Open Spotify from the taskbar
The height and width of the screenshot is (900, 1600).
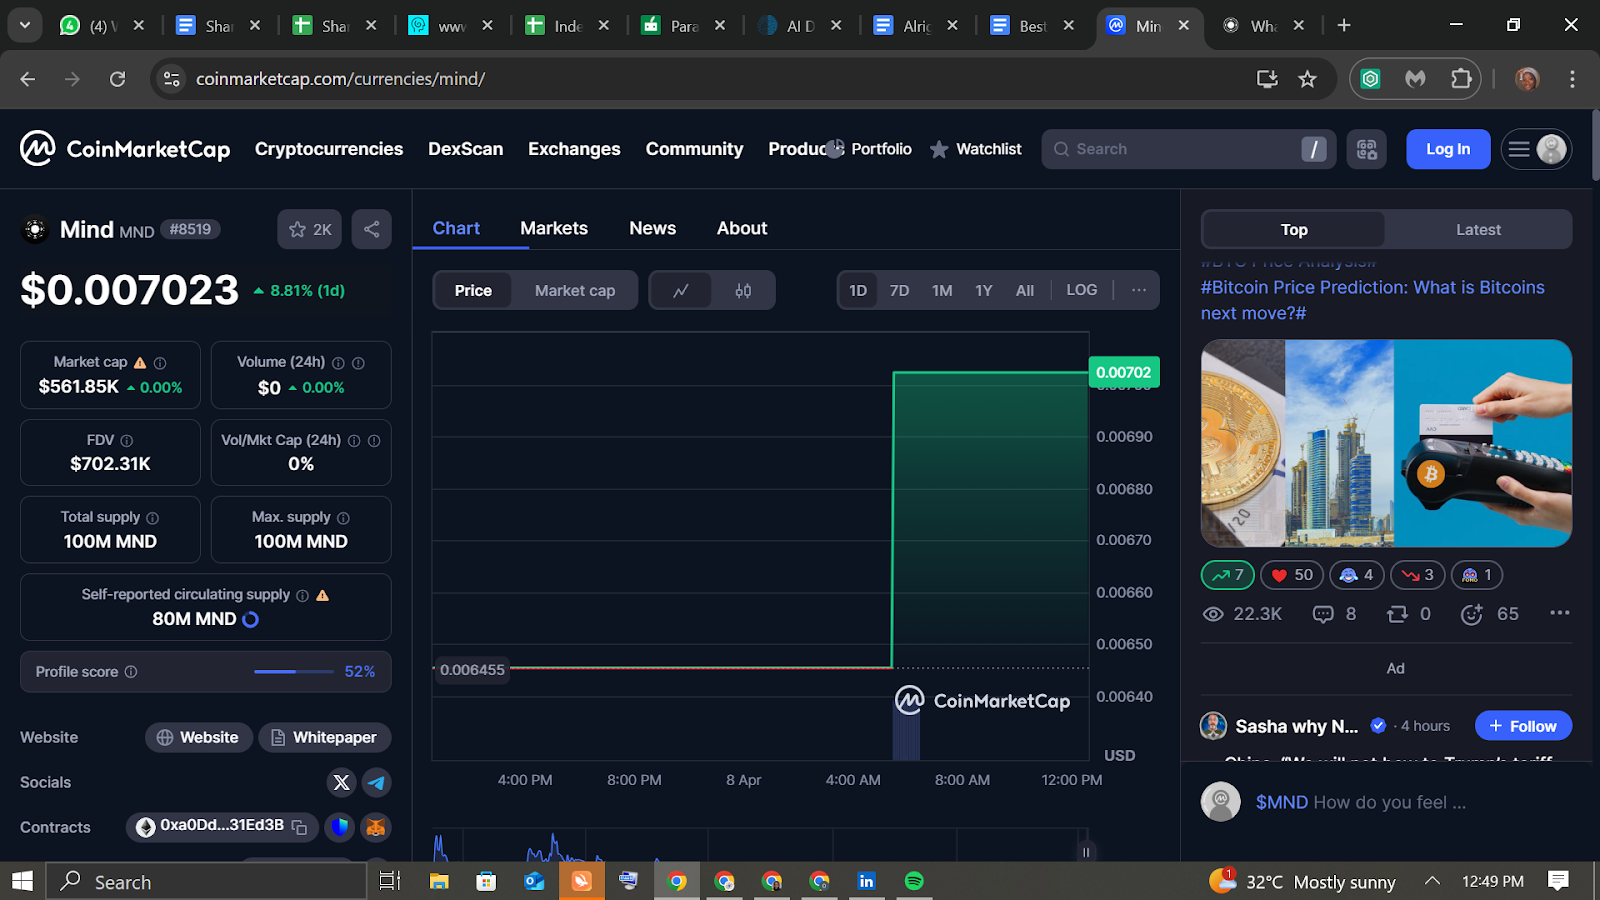[x=914, y=881]
